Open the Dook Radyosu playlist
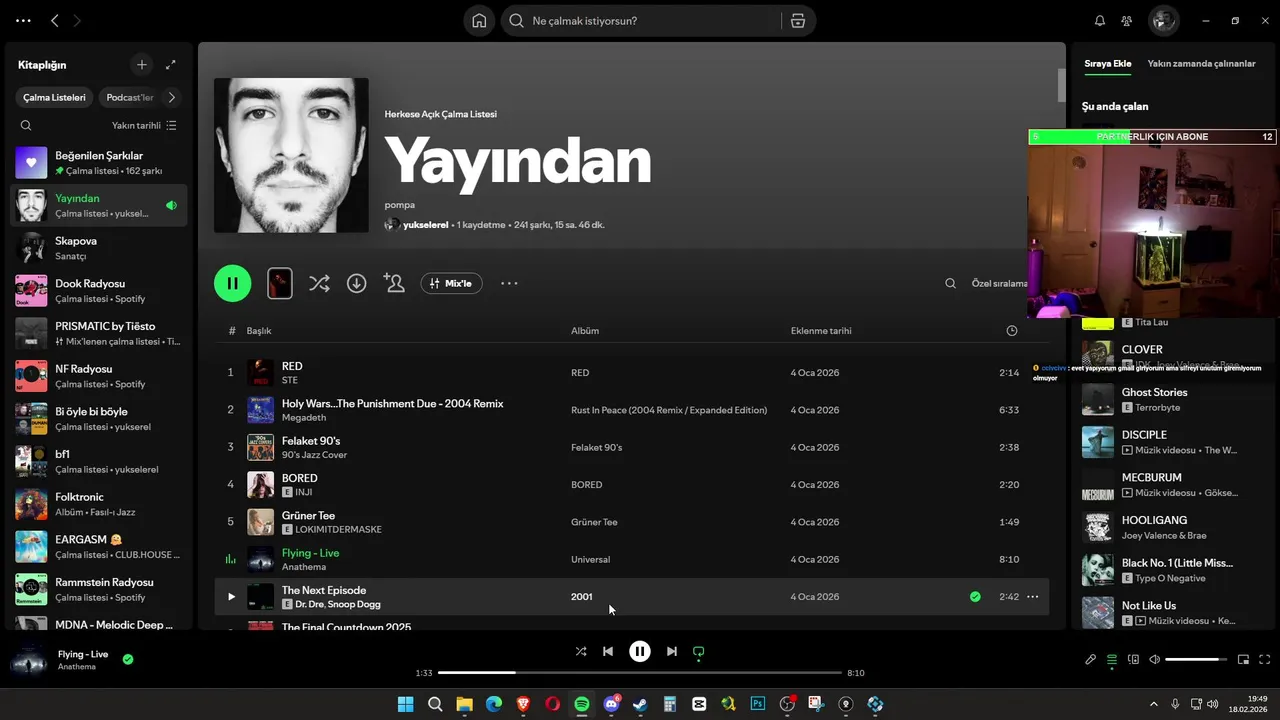 (x=99, y=290)
